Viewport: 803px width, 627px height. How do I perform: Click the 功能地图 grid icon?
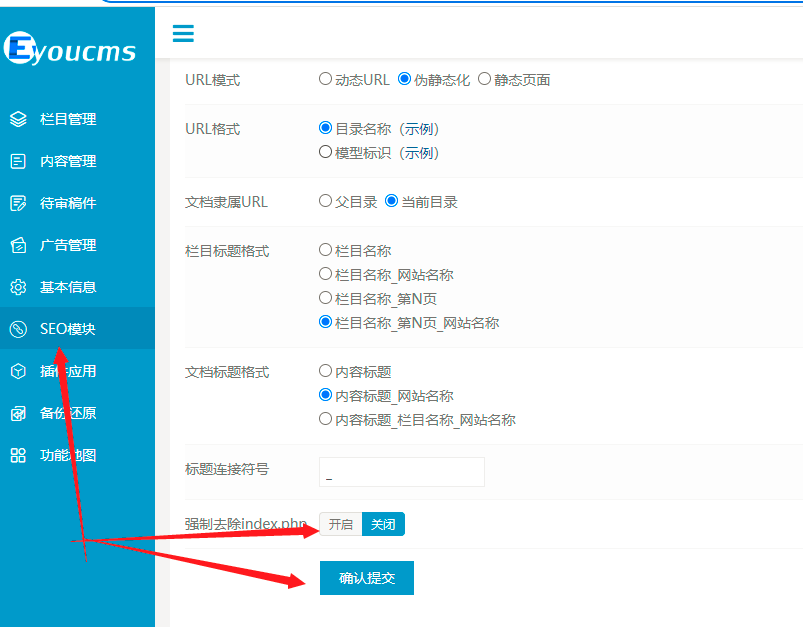(x=18, y=455)
